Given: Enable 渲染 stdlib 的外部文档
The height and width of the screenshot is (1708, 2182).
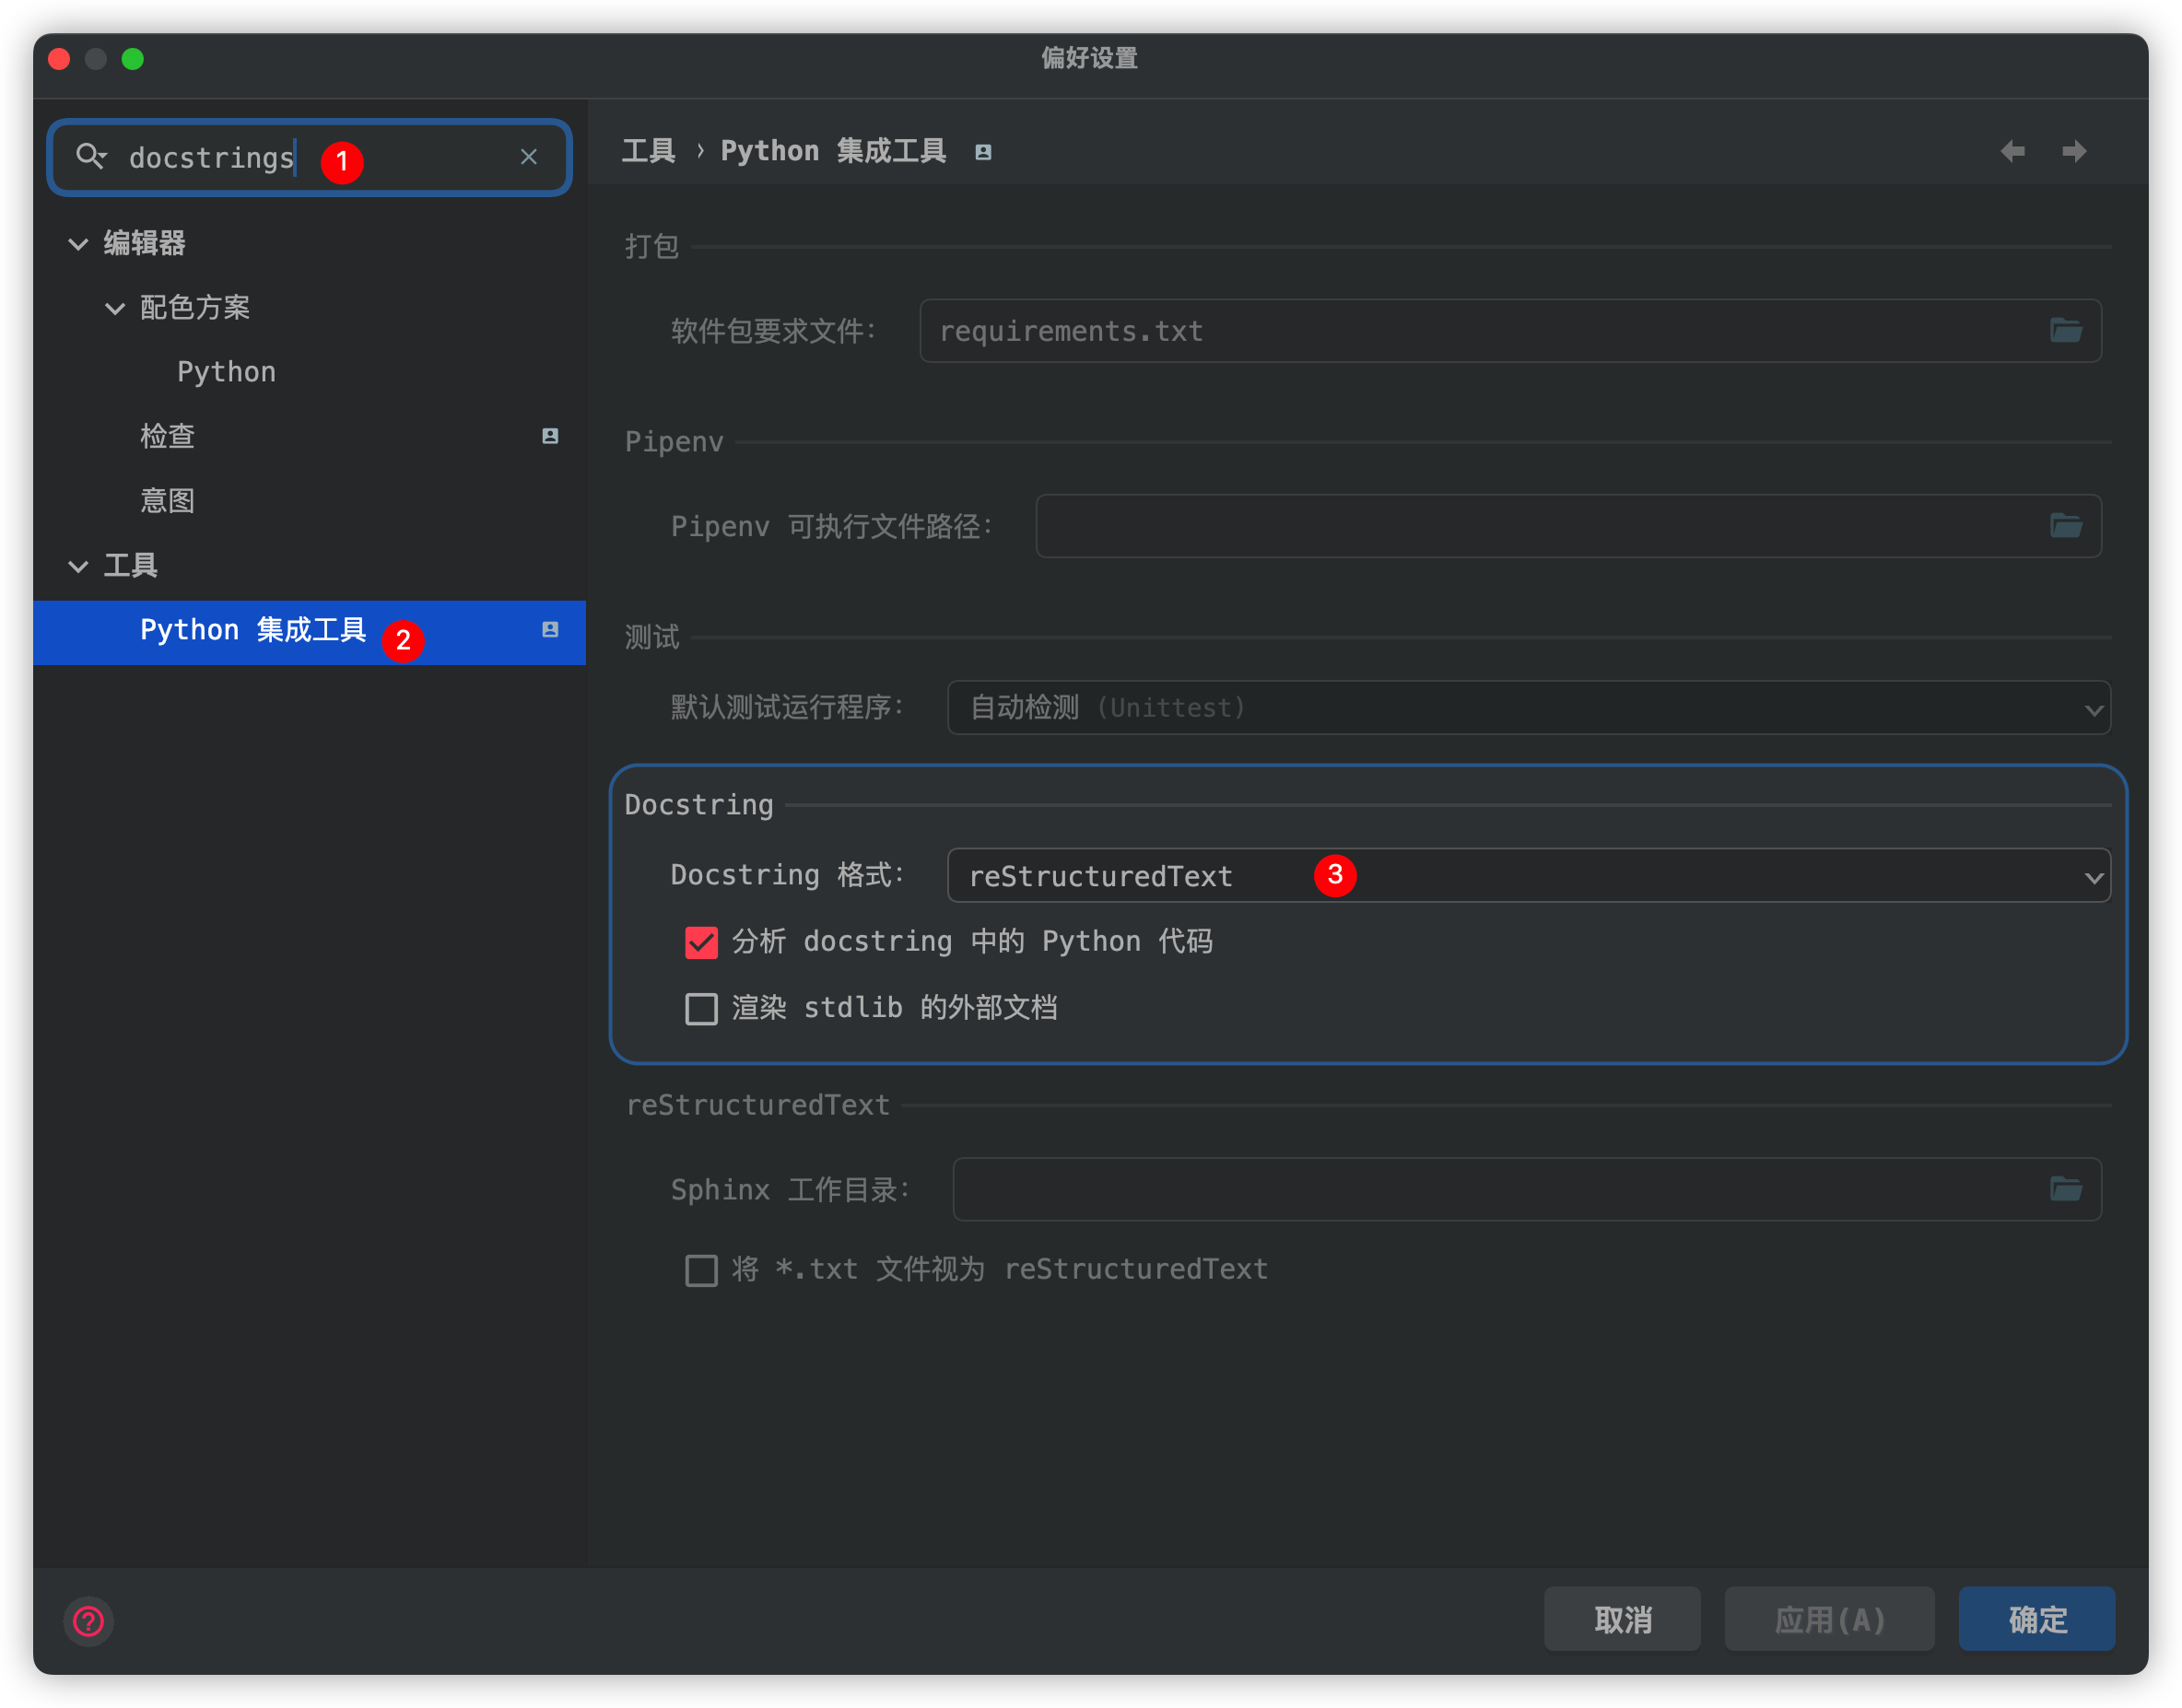Looking at the screenshot, I should pyautogui.click(x=701, y=1008).
